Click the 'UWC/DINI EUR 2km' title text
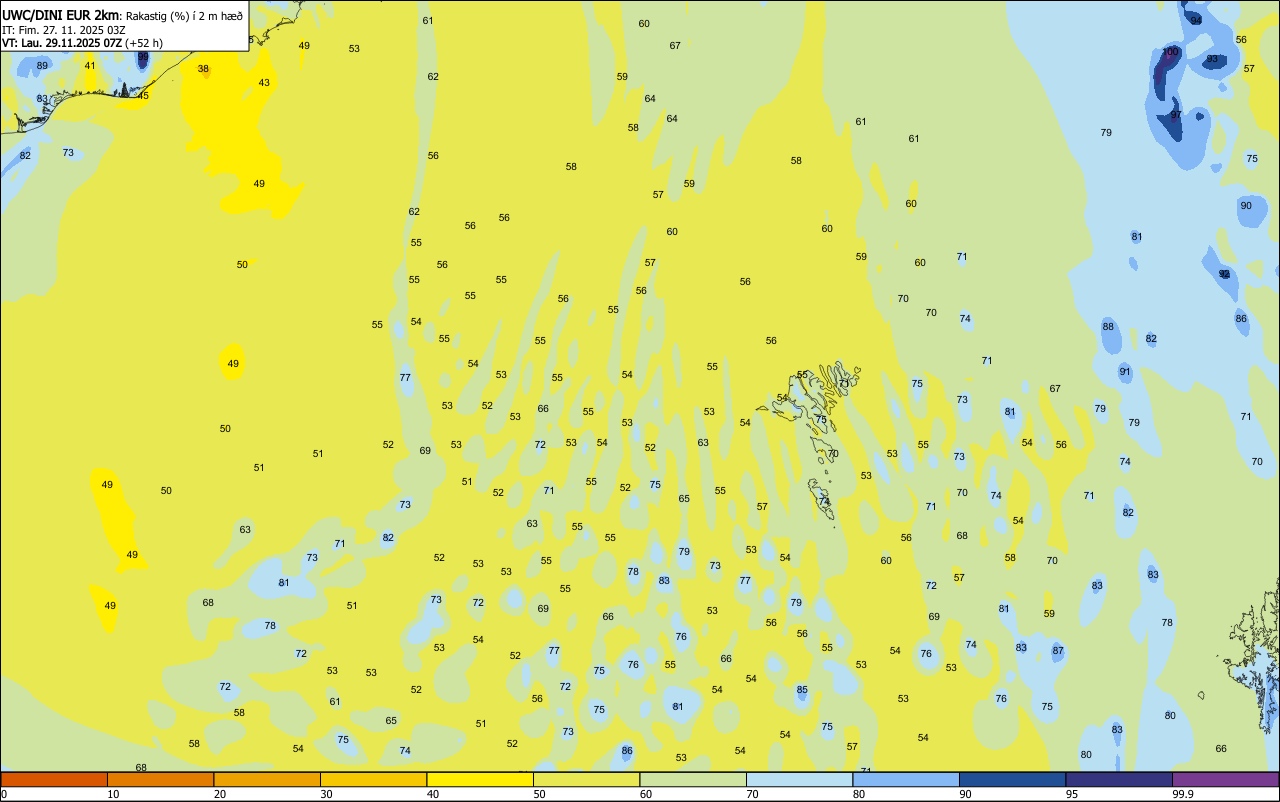The height and width of the screenshot is (802, 1280). 61,15
